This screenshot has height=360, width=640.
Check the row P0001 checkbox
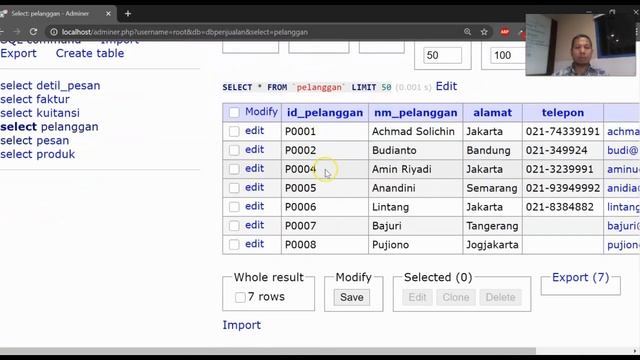click(234, 131)
